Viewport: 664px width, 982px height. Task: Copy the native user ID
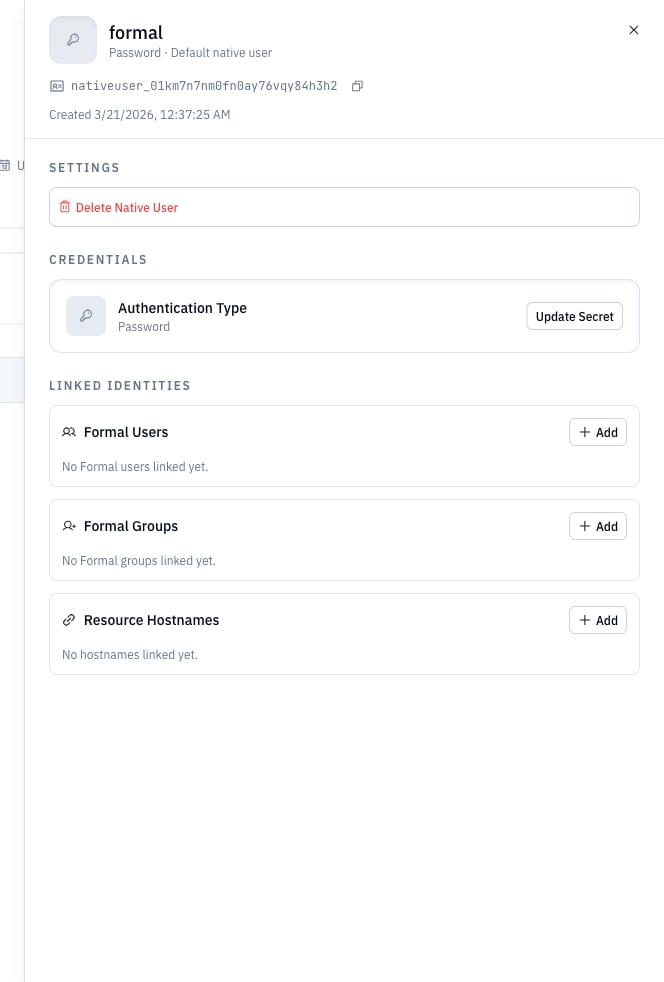point(357,86)
